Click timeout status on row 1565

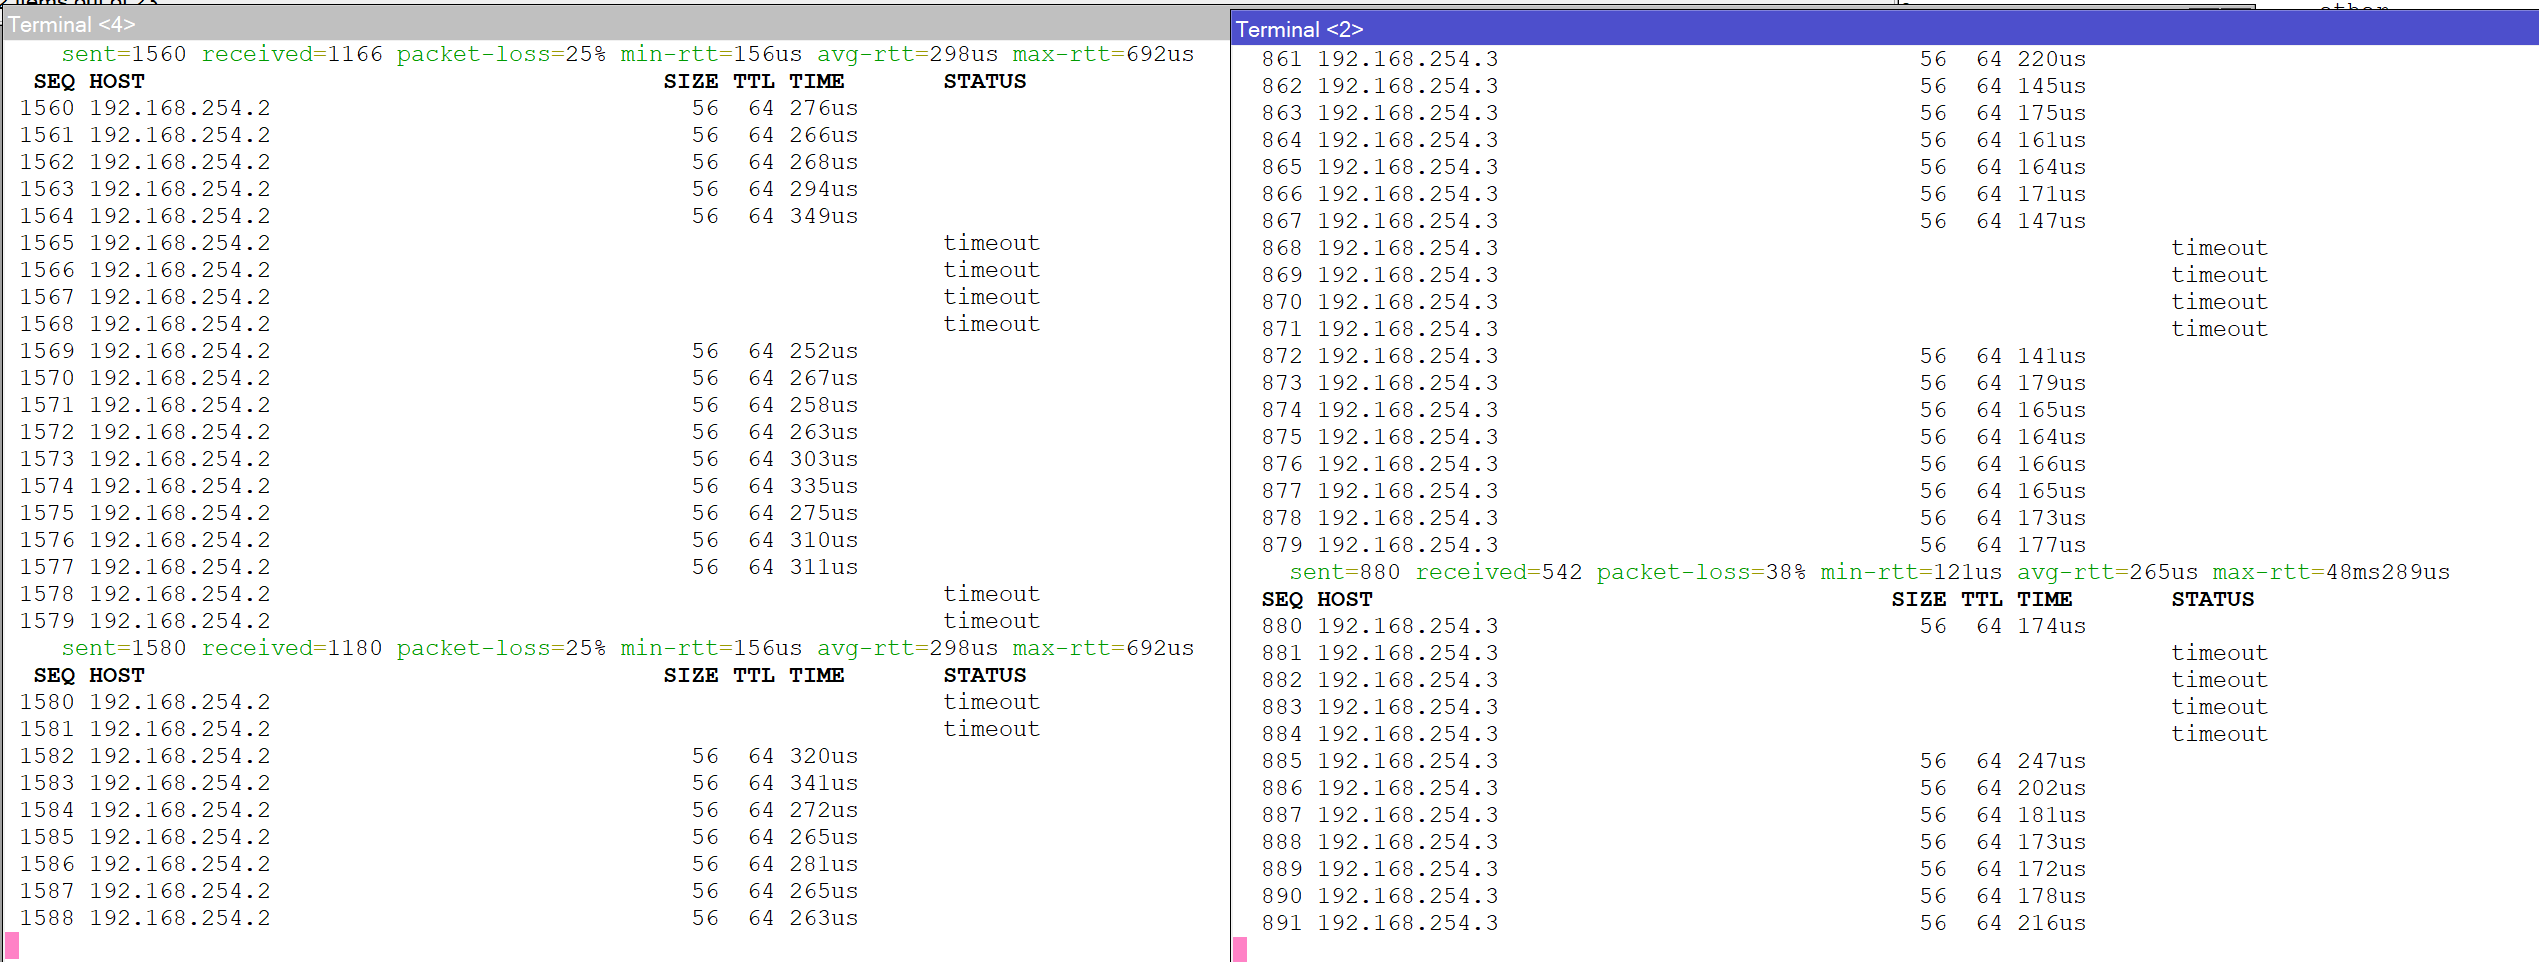(x=992, y=243)
